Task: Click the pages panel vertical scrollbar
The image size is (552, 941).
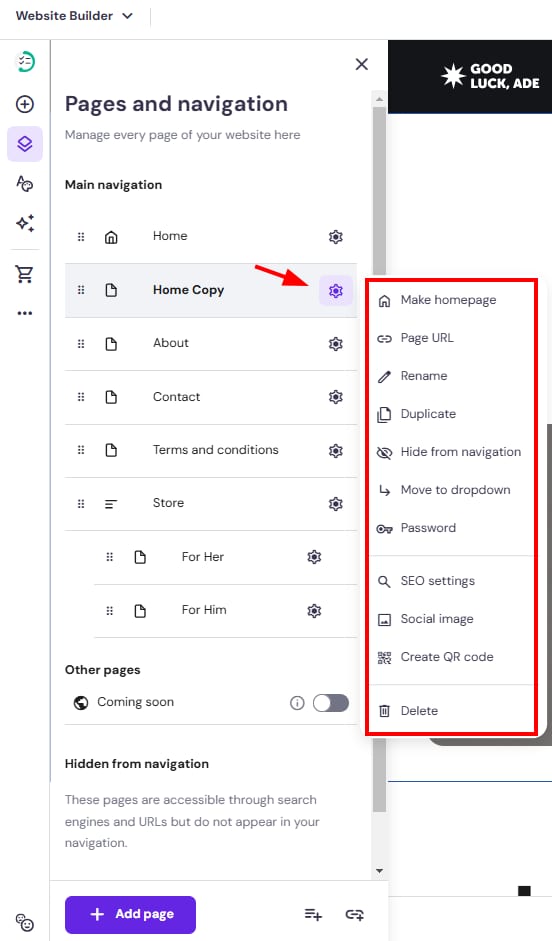Action: pyautogui.click(x=379, y=459)
